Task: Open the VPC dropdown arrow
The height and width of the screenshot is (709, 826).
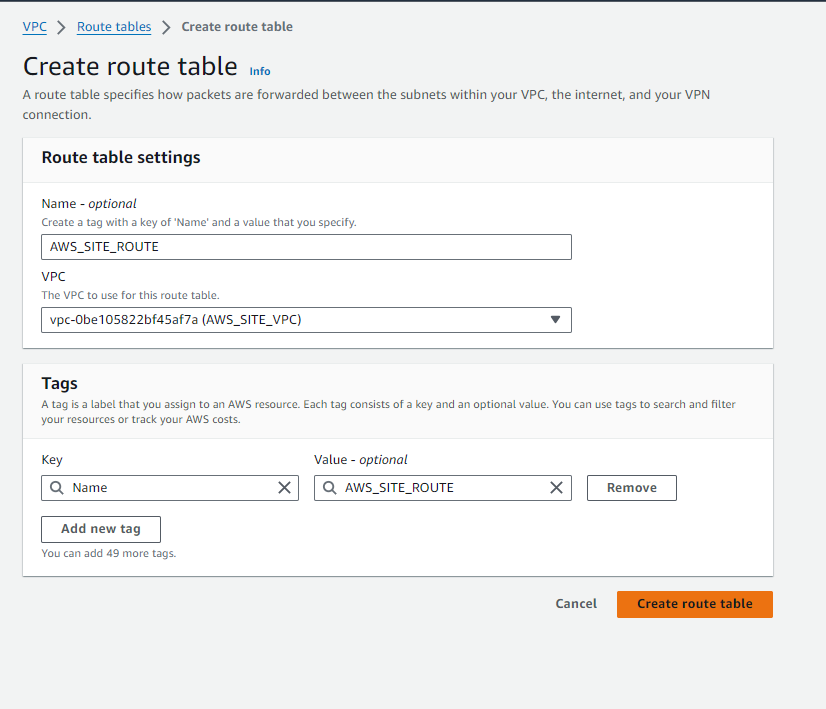Action: pos(555,320)
